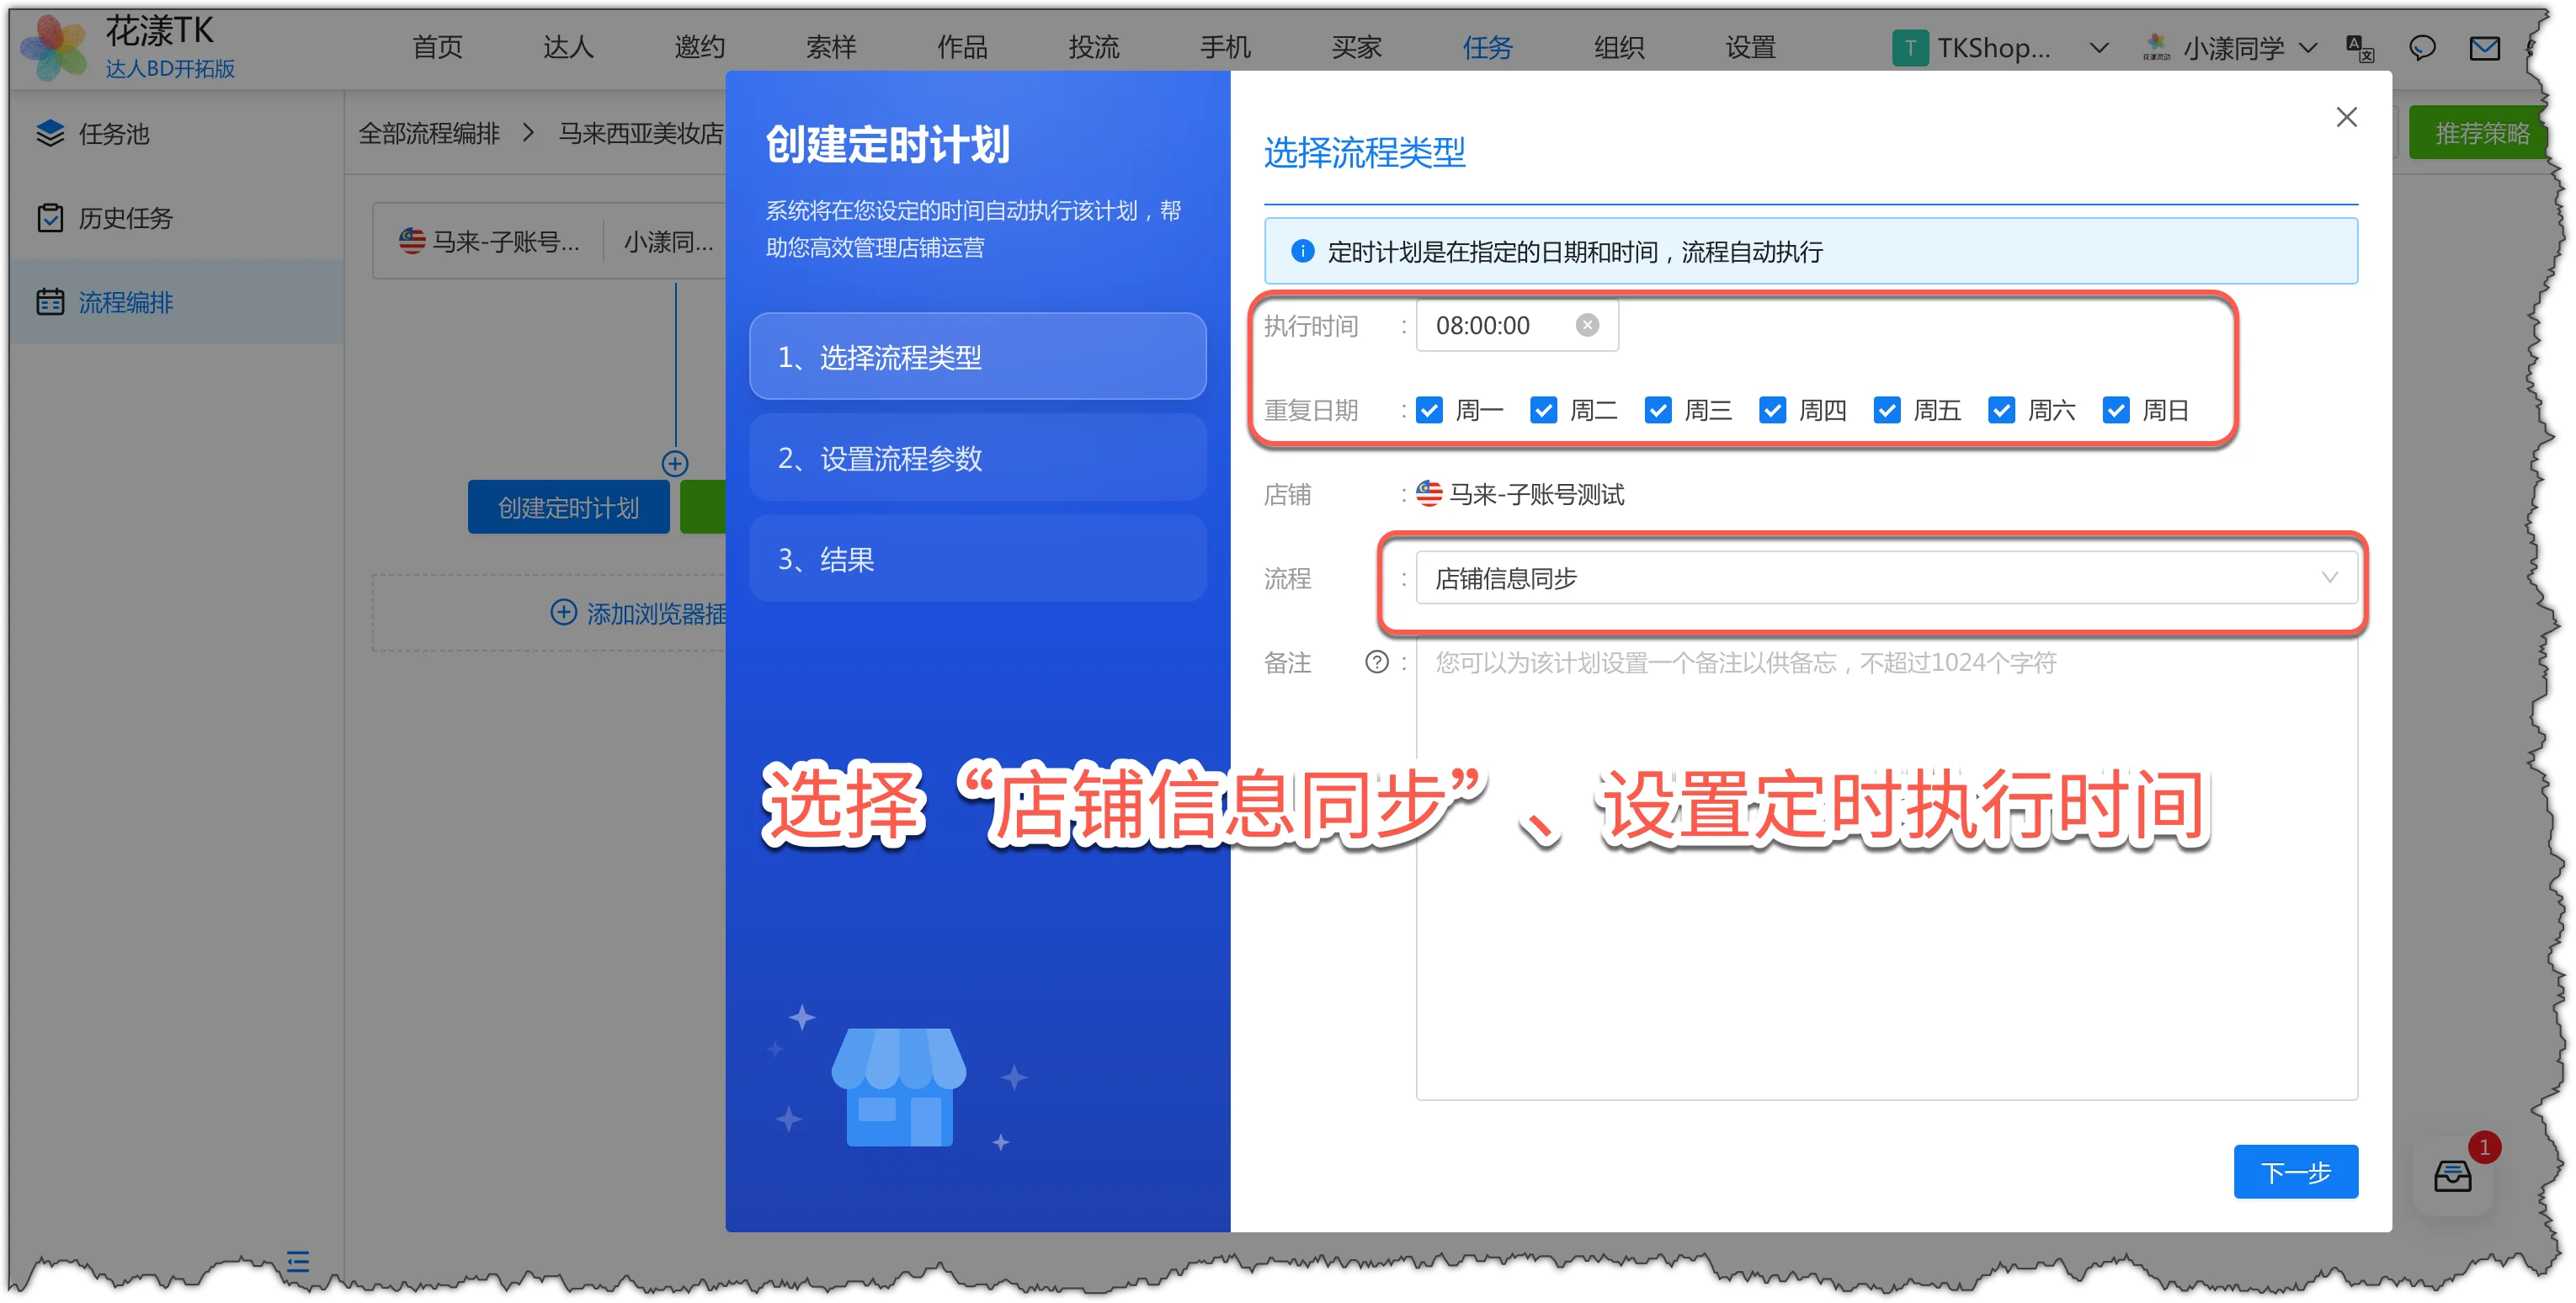
Task: Open the inbox tray icon with badge
Action: [x=2452, y=1176]
